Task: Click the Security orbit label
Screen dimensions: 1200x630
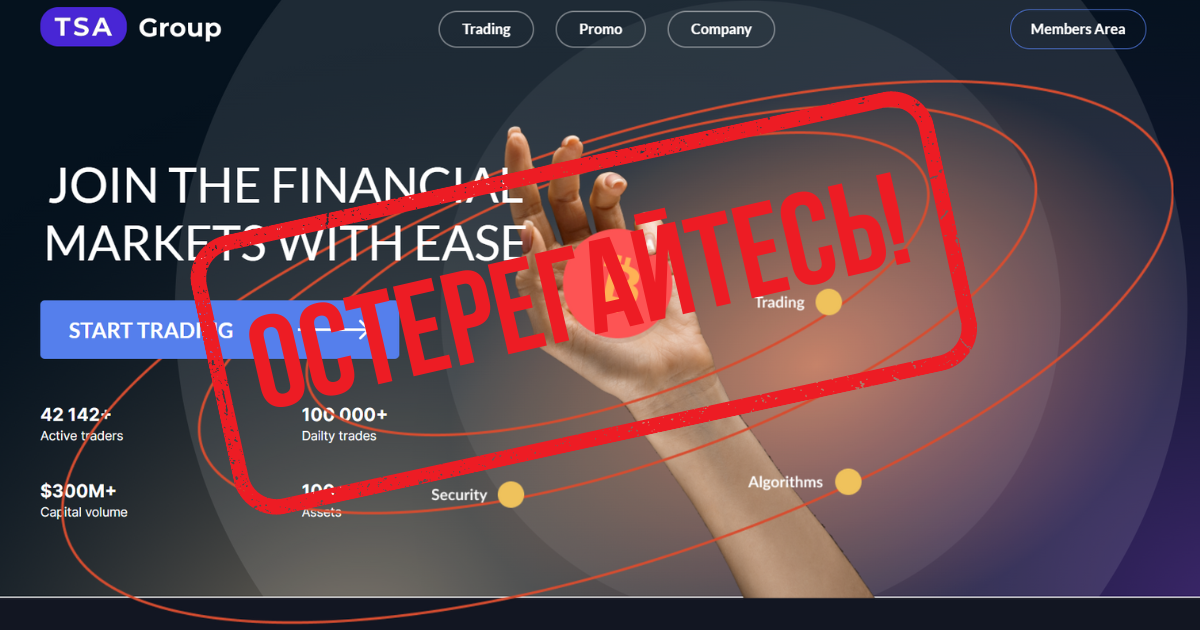Action: (459, 494)
